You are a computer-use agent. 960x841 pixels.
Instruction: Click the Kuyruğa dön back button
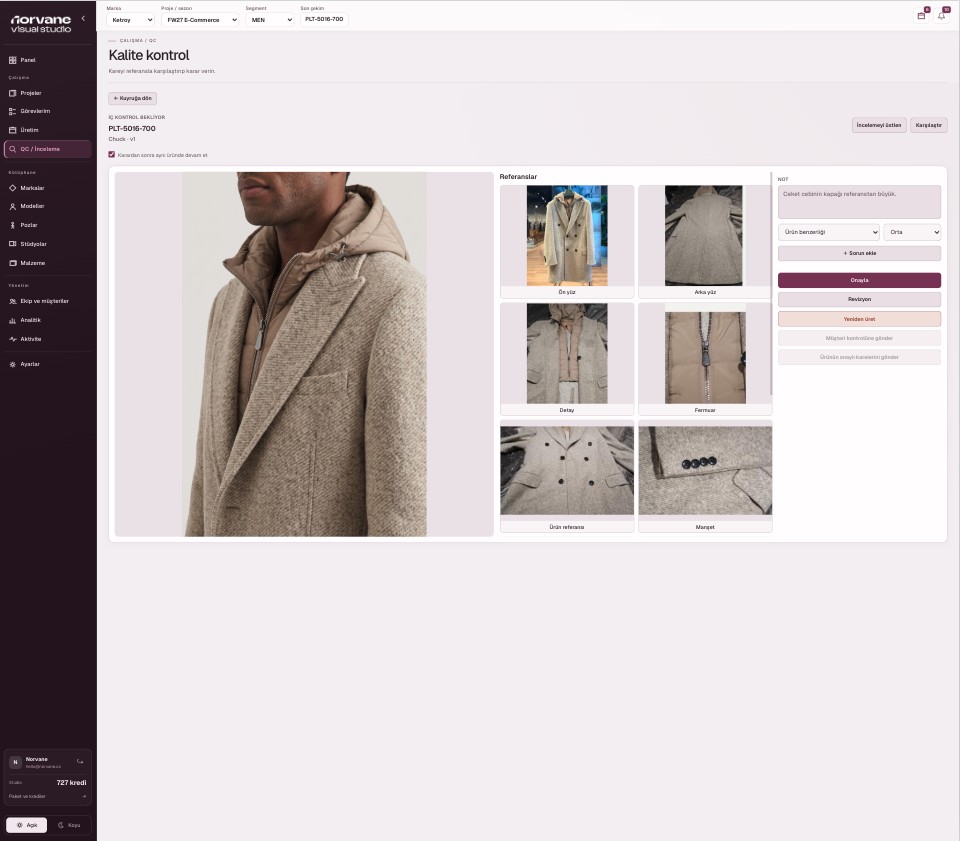[x=133, y=99]
